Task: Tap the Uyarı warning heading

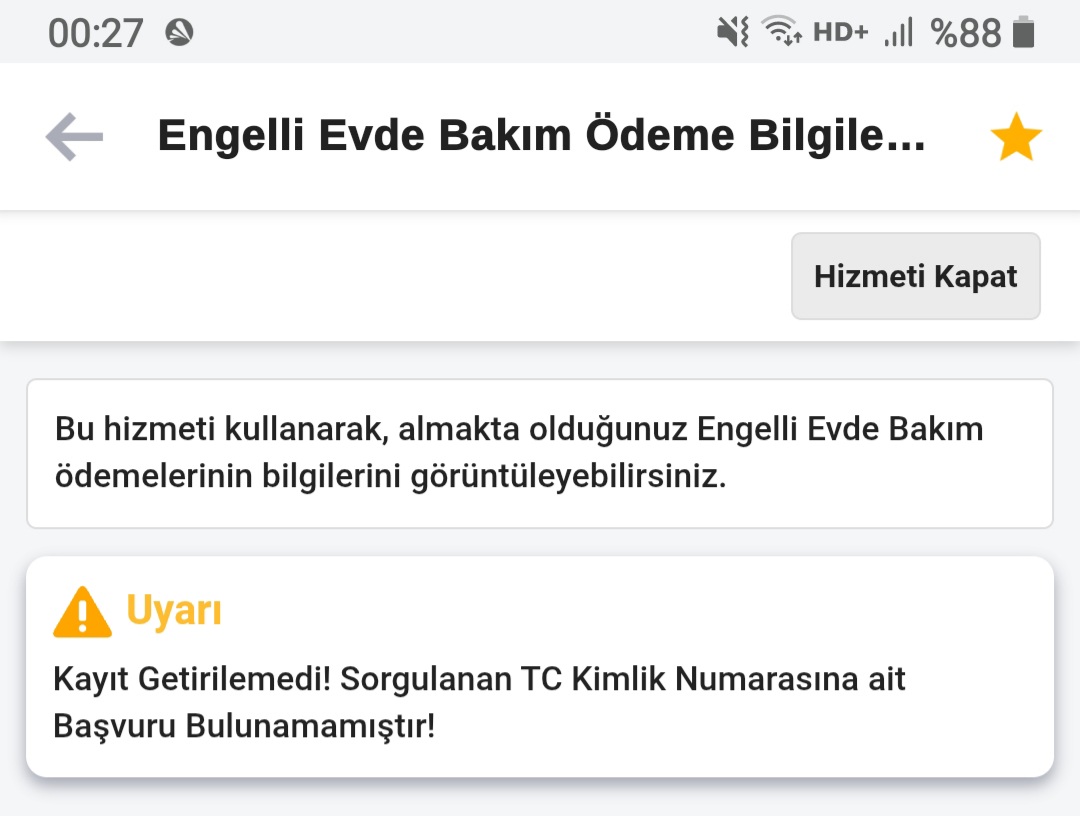Action: 174,610
